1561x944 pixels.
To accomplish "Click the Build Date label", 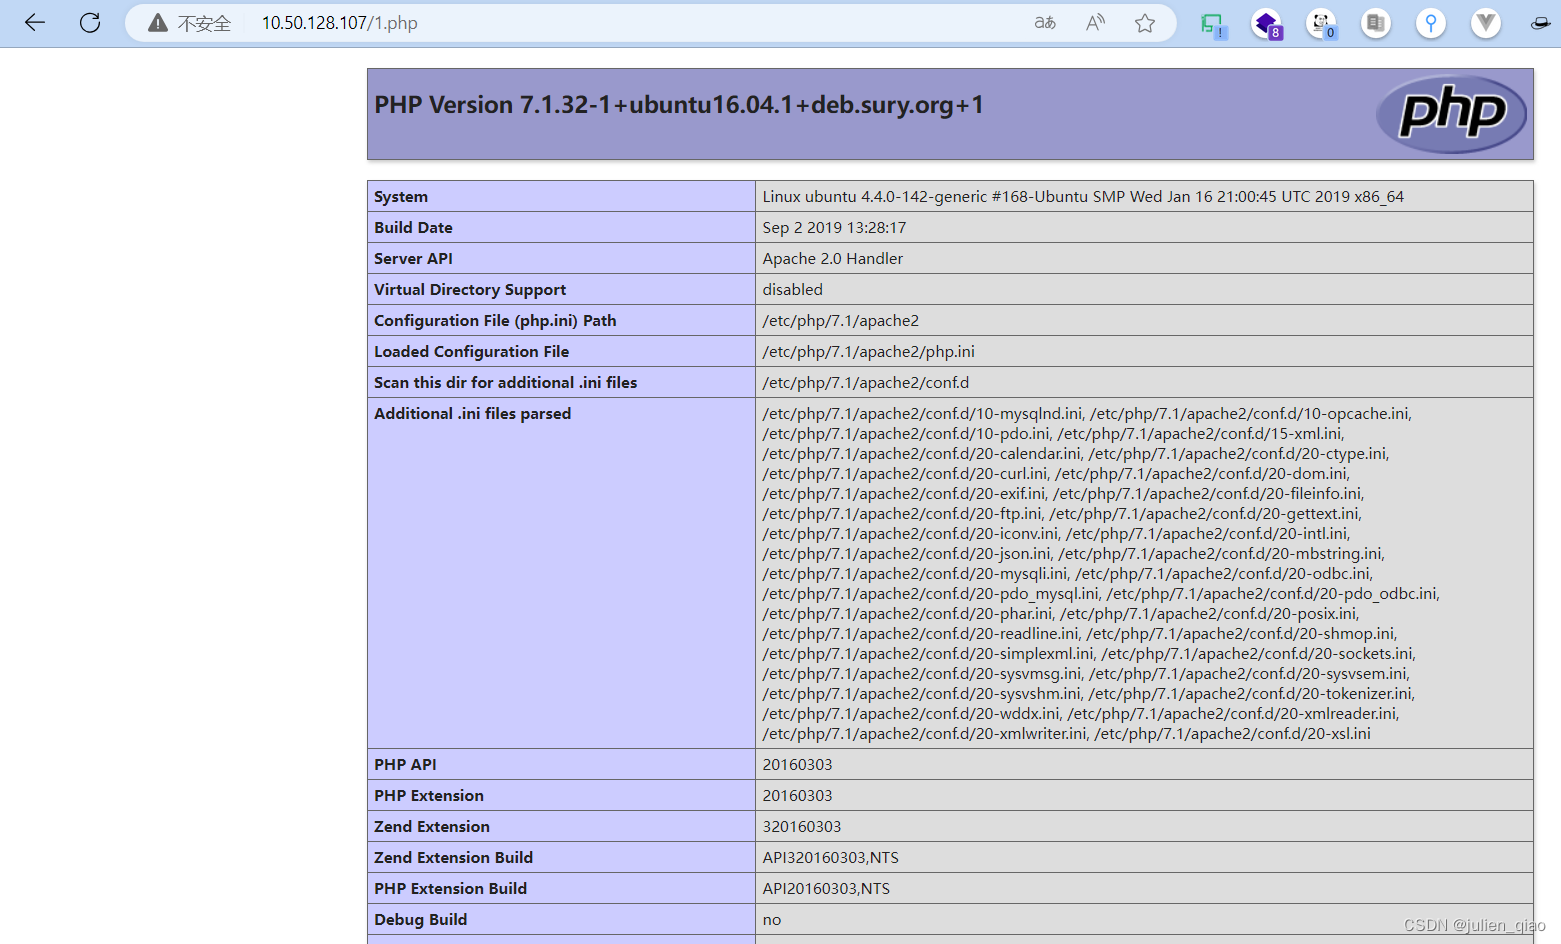I will (x=413, y=228).
